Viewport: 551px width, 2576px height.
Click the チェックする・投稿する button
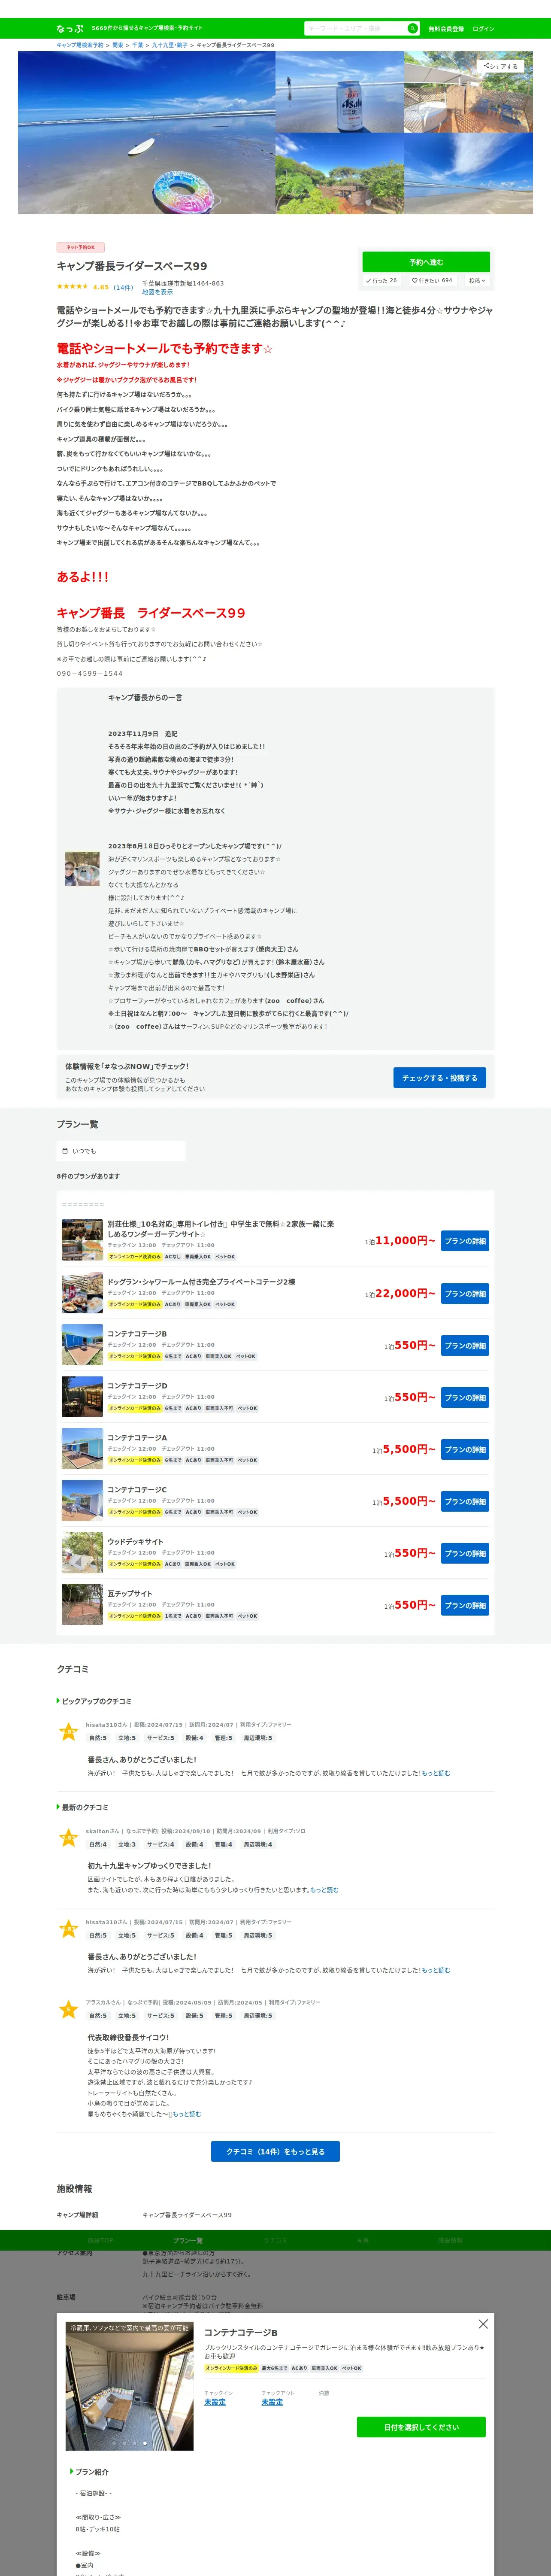[x=439, y=1078]
